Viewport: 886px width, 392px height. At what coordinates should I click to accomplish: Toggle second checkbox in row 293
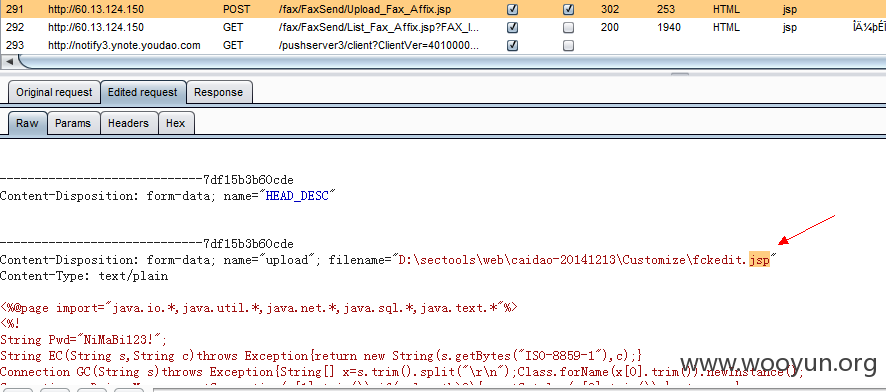(568, 45)
